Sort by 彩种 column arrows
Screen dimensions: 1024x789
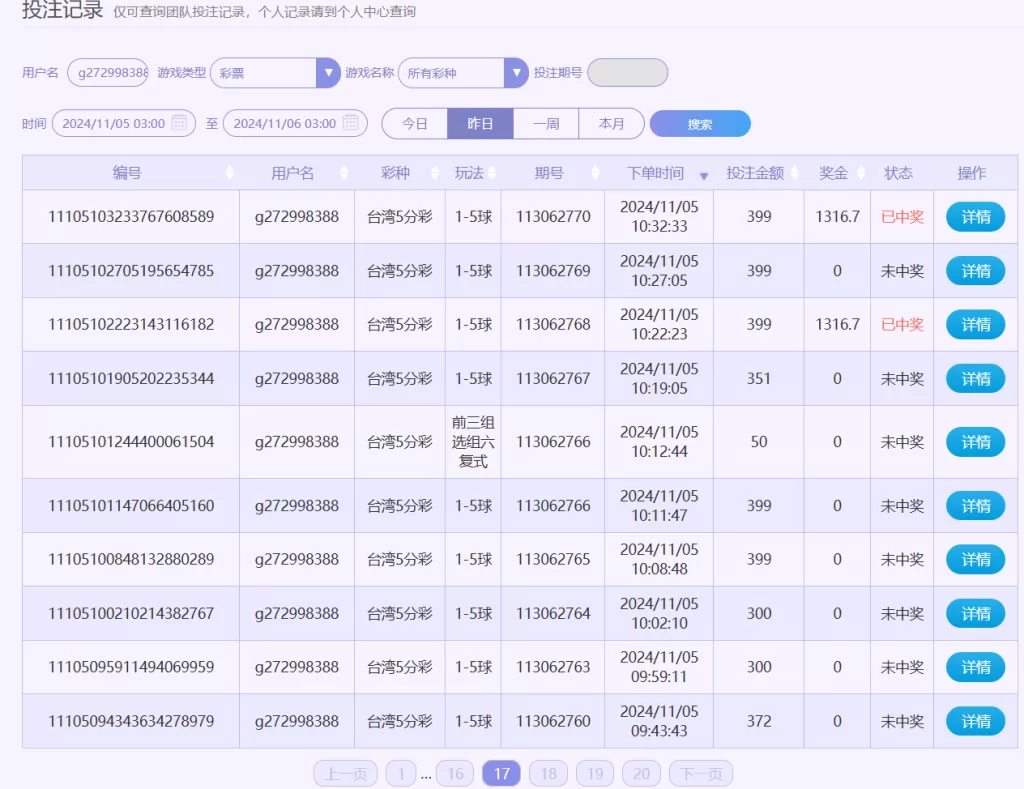tap(436, 173)
